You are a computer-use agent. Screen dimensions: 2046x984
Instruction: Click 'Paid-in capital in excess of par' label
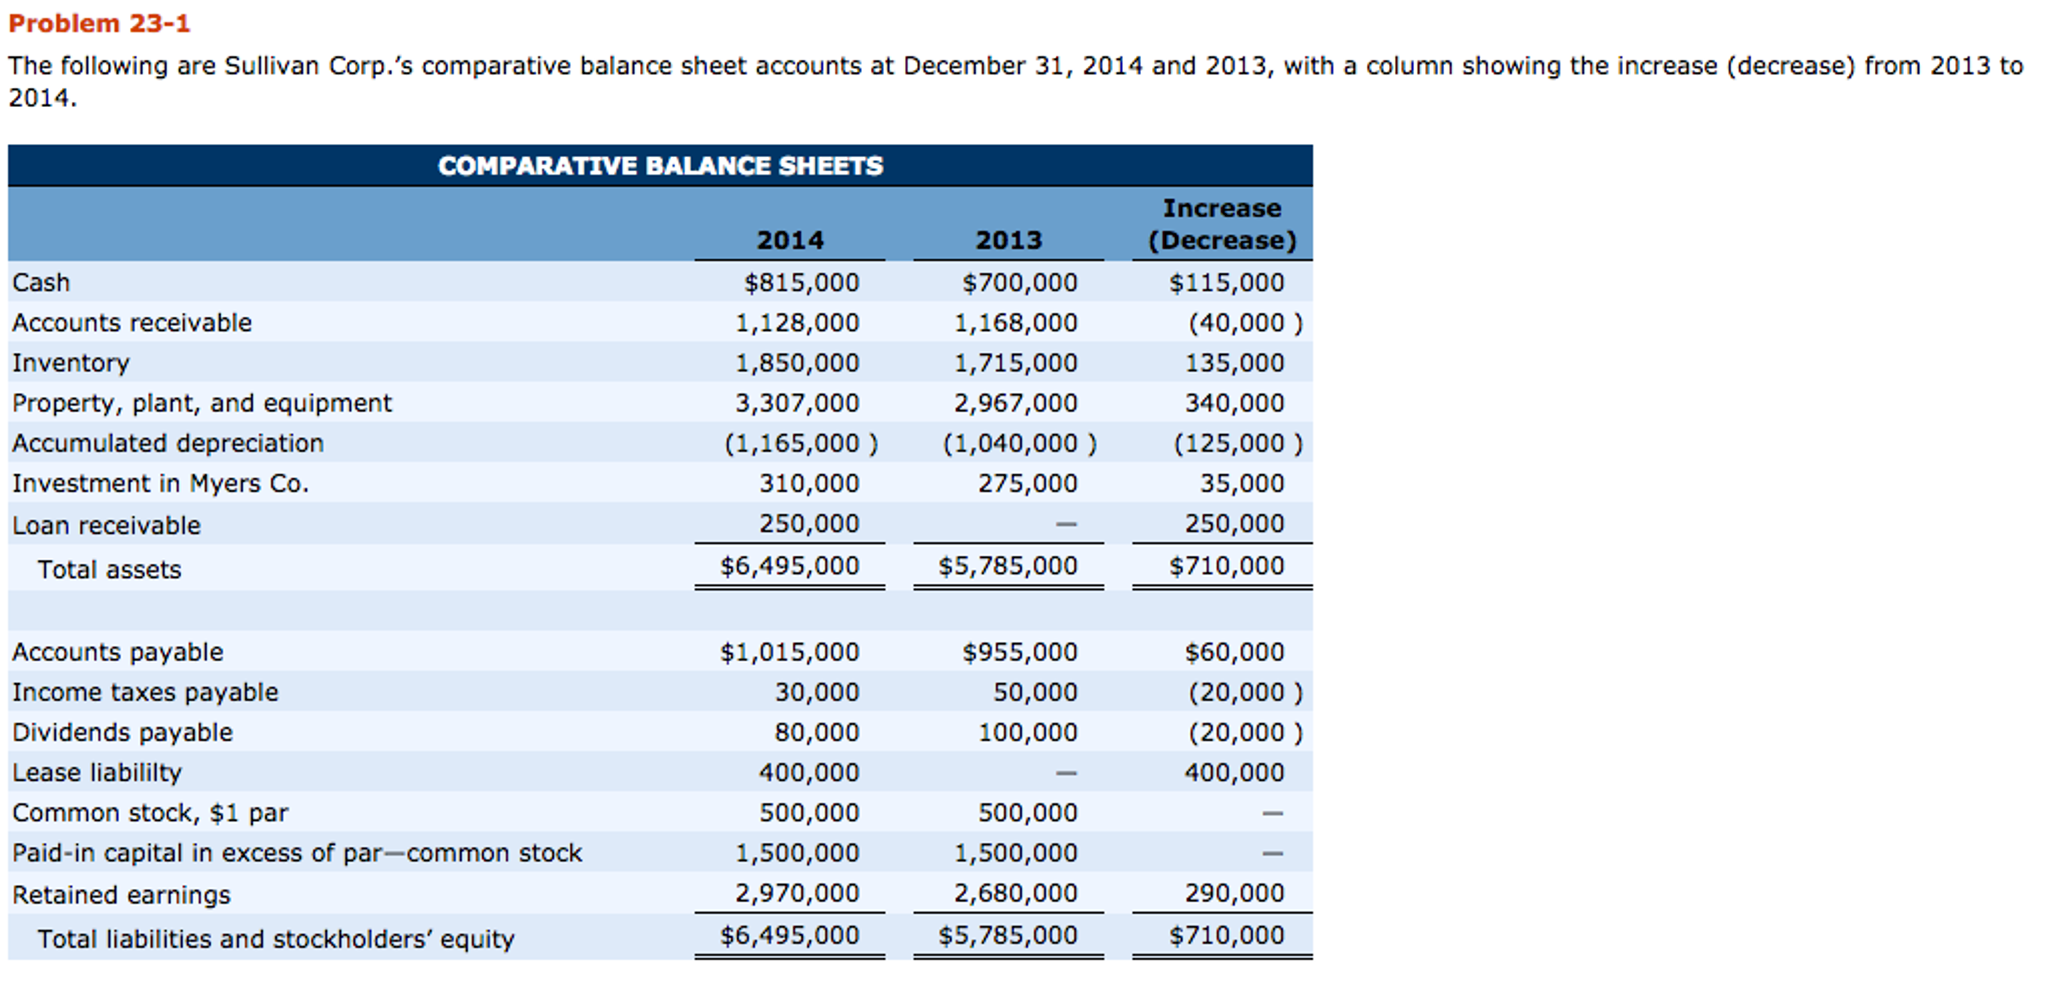click(x=297, y=854)
